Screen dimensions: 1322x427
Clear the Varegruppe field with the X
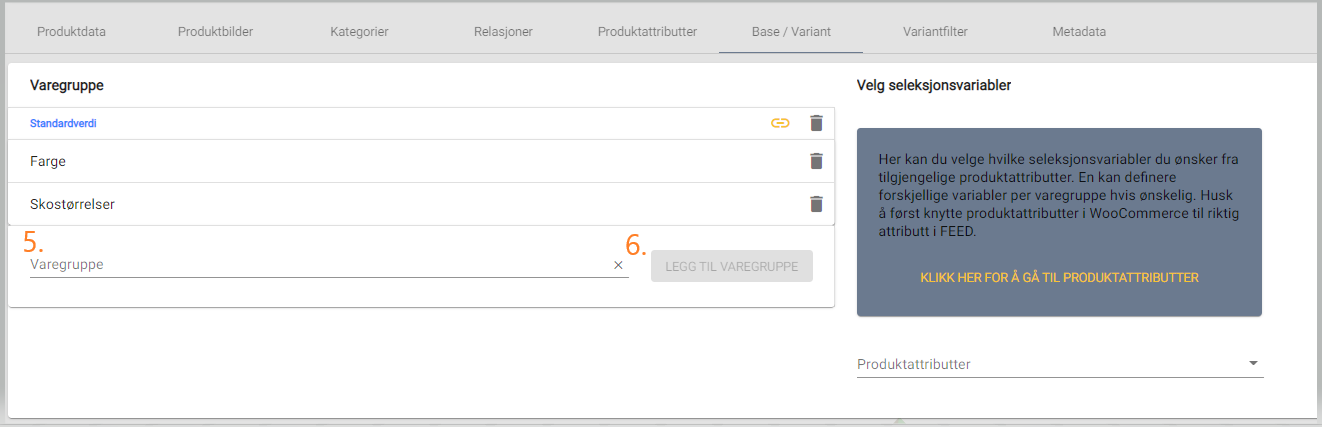(618, 265)
